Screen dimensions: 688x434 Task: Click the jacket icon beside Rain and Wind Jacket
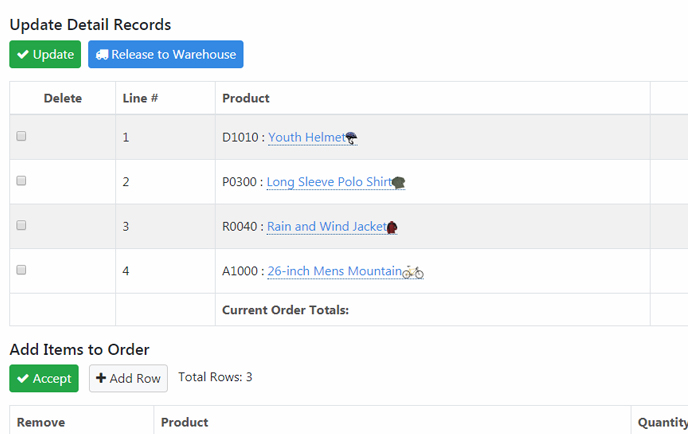pos(392,227)
